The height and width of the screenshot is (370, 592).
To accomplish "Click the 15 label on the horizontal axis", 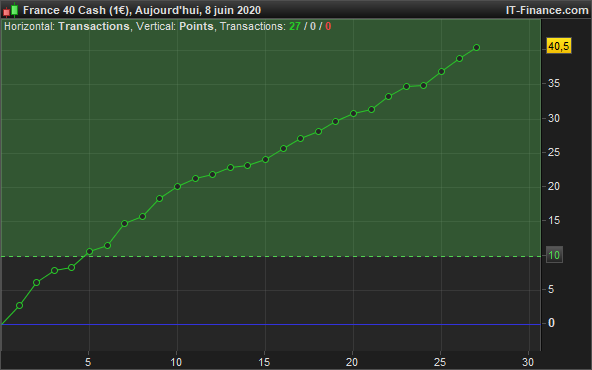I will (x=264, y=362).
